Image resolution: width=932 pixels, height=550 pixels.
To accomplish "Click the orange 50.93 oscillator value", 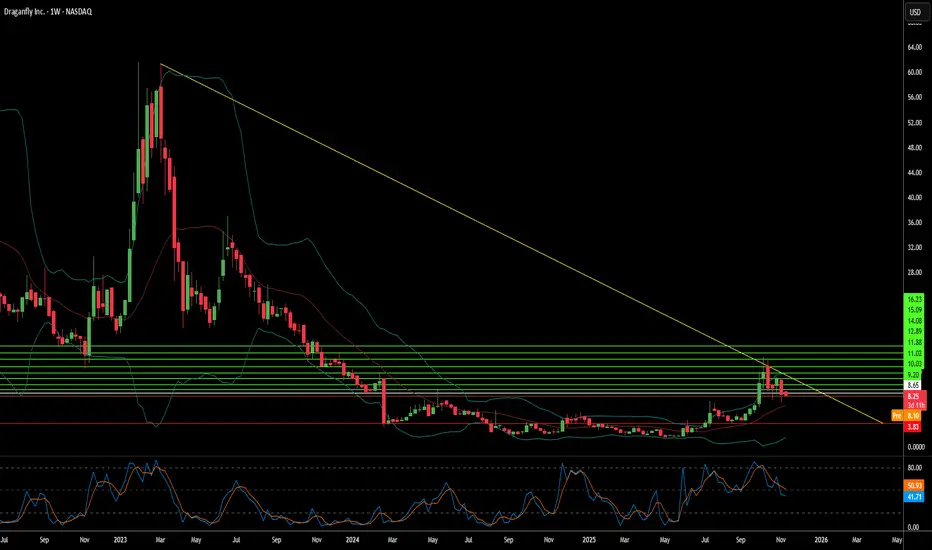I will coord(914,486).
